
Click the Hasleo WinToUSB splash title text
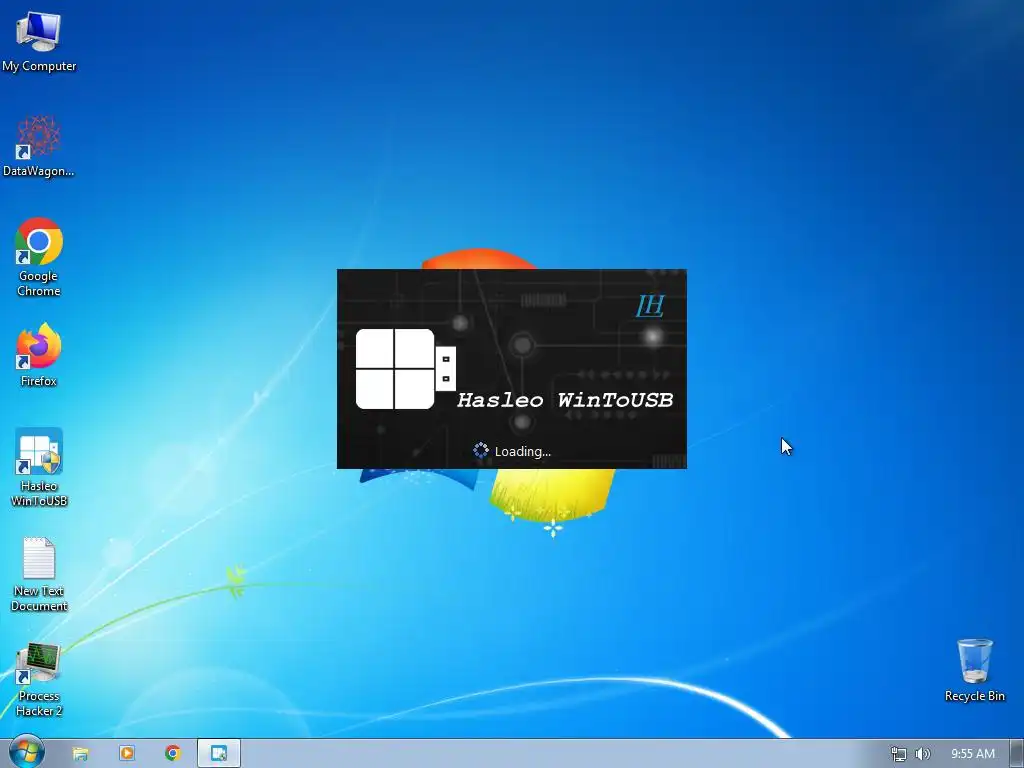pyautogui.click(x=565, y=400)
